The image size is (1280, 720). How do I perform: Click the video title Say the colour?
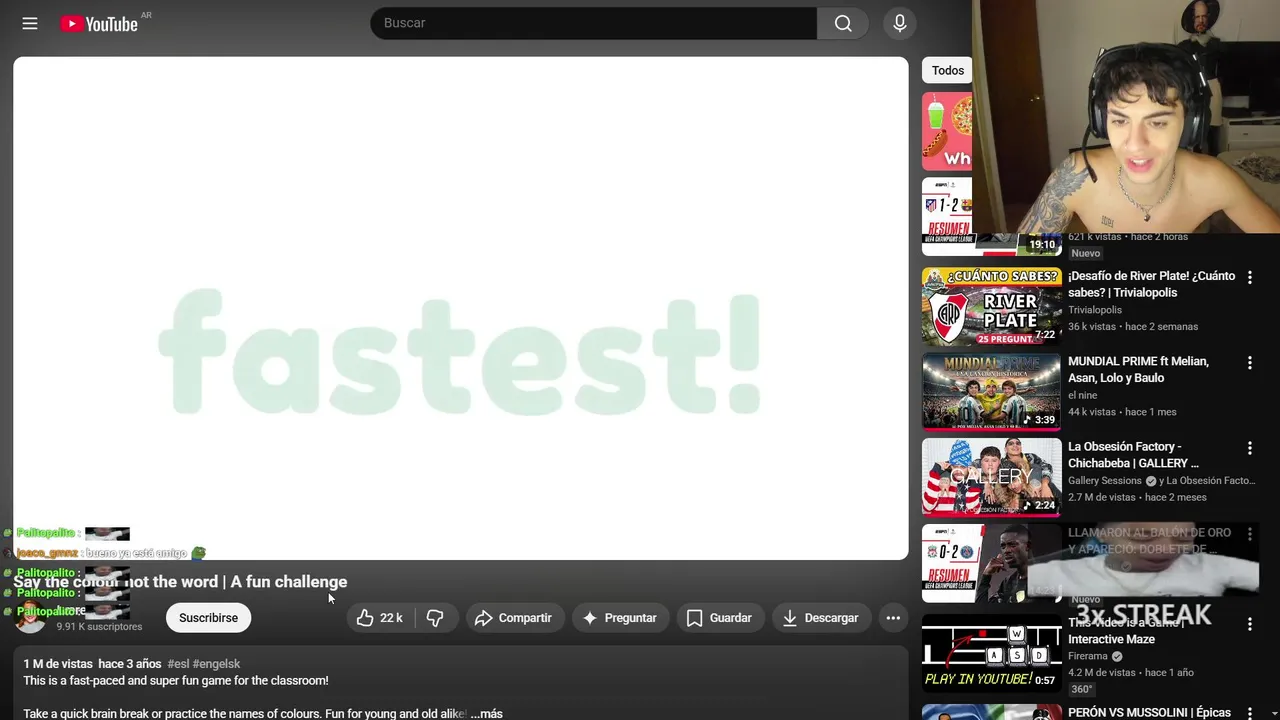tap(180, 582)
